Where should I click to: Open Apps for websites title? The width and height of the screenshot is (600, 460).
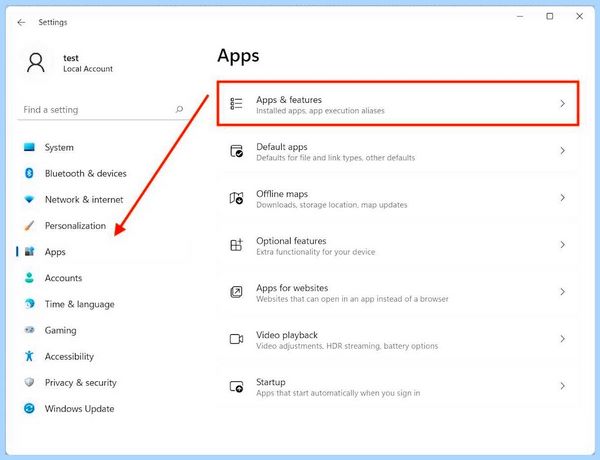click(292, 288)
